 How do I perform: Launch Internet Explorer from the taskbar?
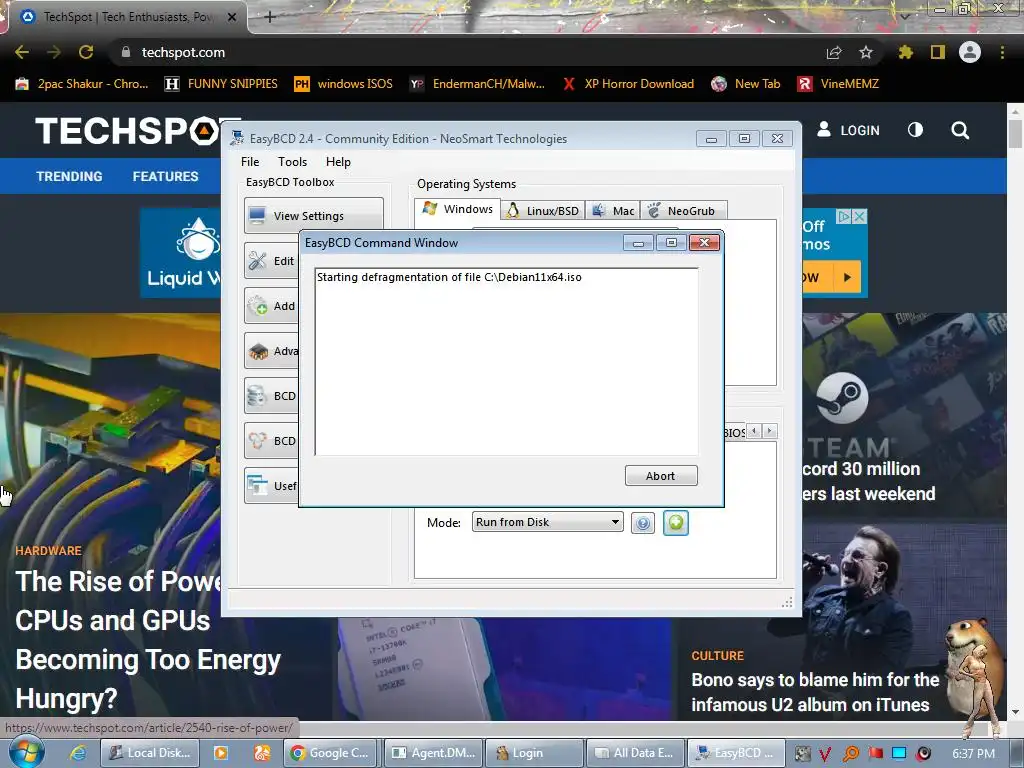[78, 753]
